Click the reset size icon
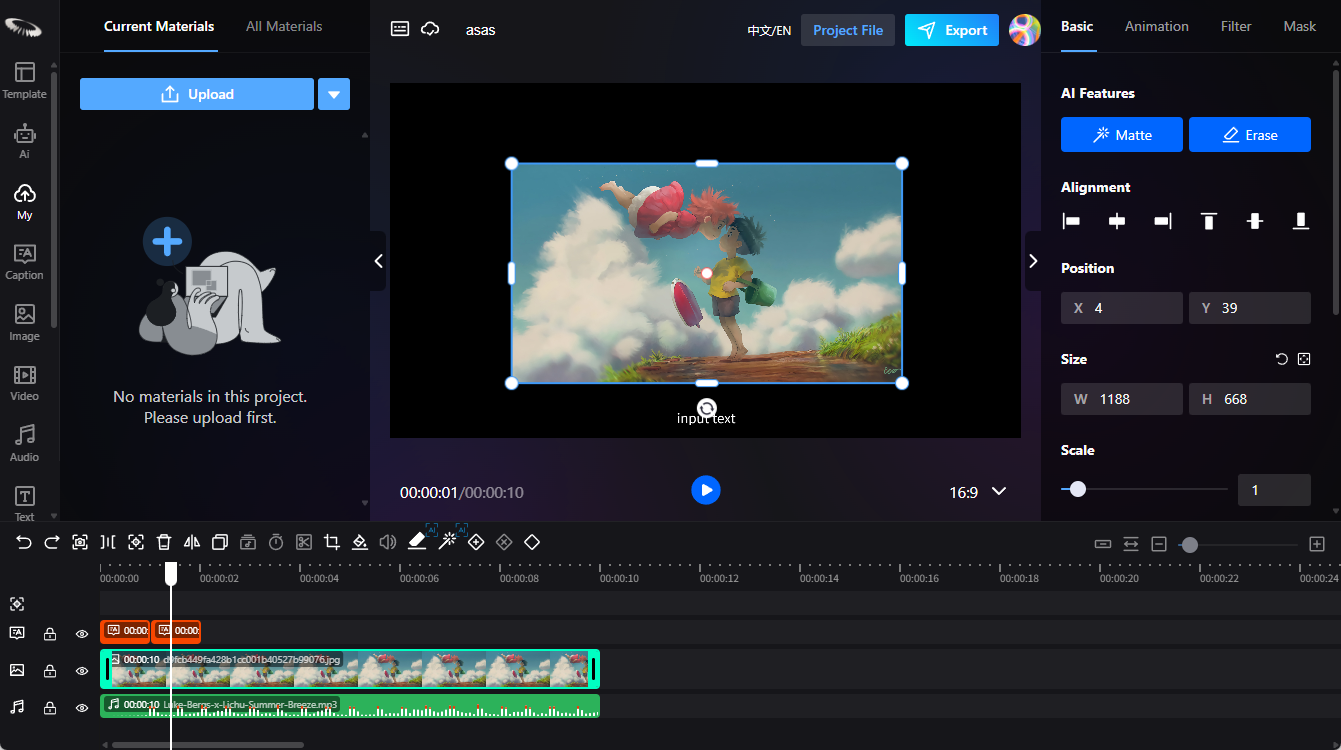The width and height of the screenshot is (1341, 750). [x=1282, y=359]
